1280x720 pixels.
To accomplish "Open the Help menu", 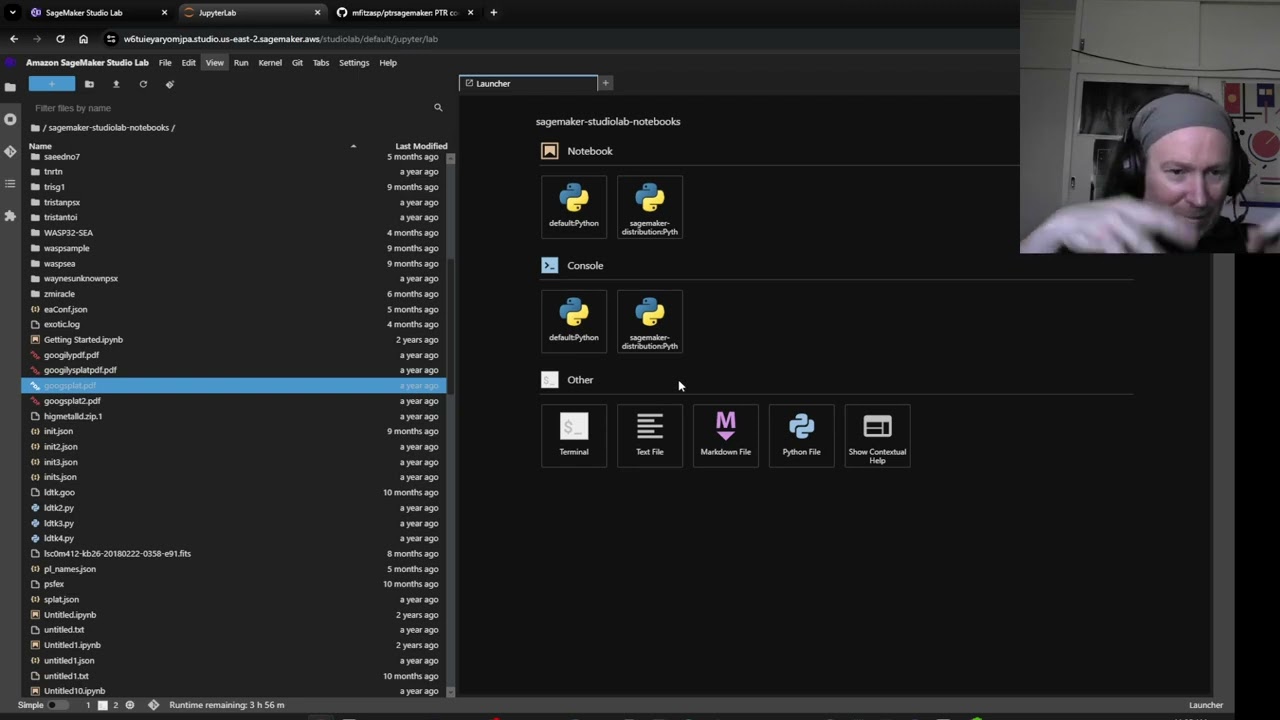I will tap(388, 63).
